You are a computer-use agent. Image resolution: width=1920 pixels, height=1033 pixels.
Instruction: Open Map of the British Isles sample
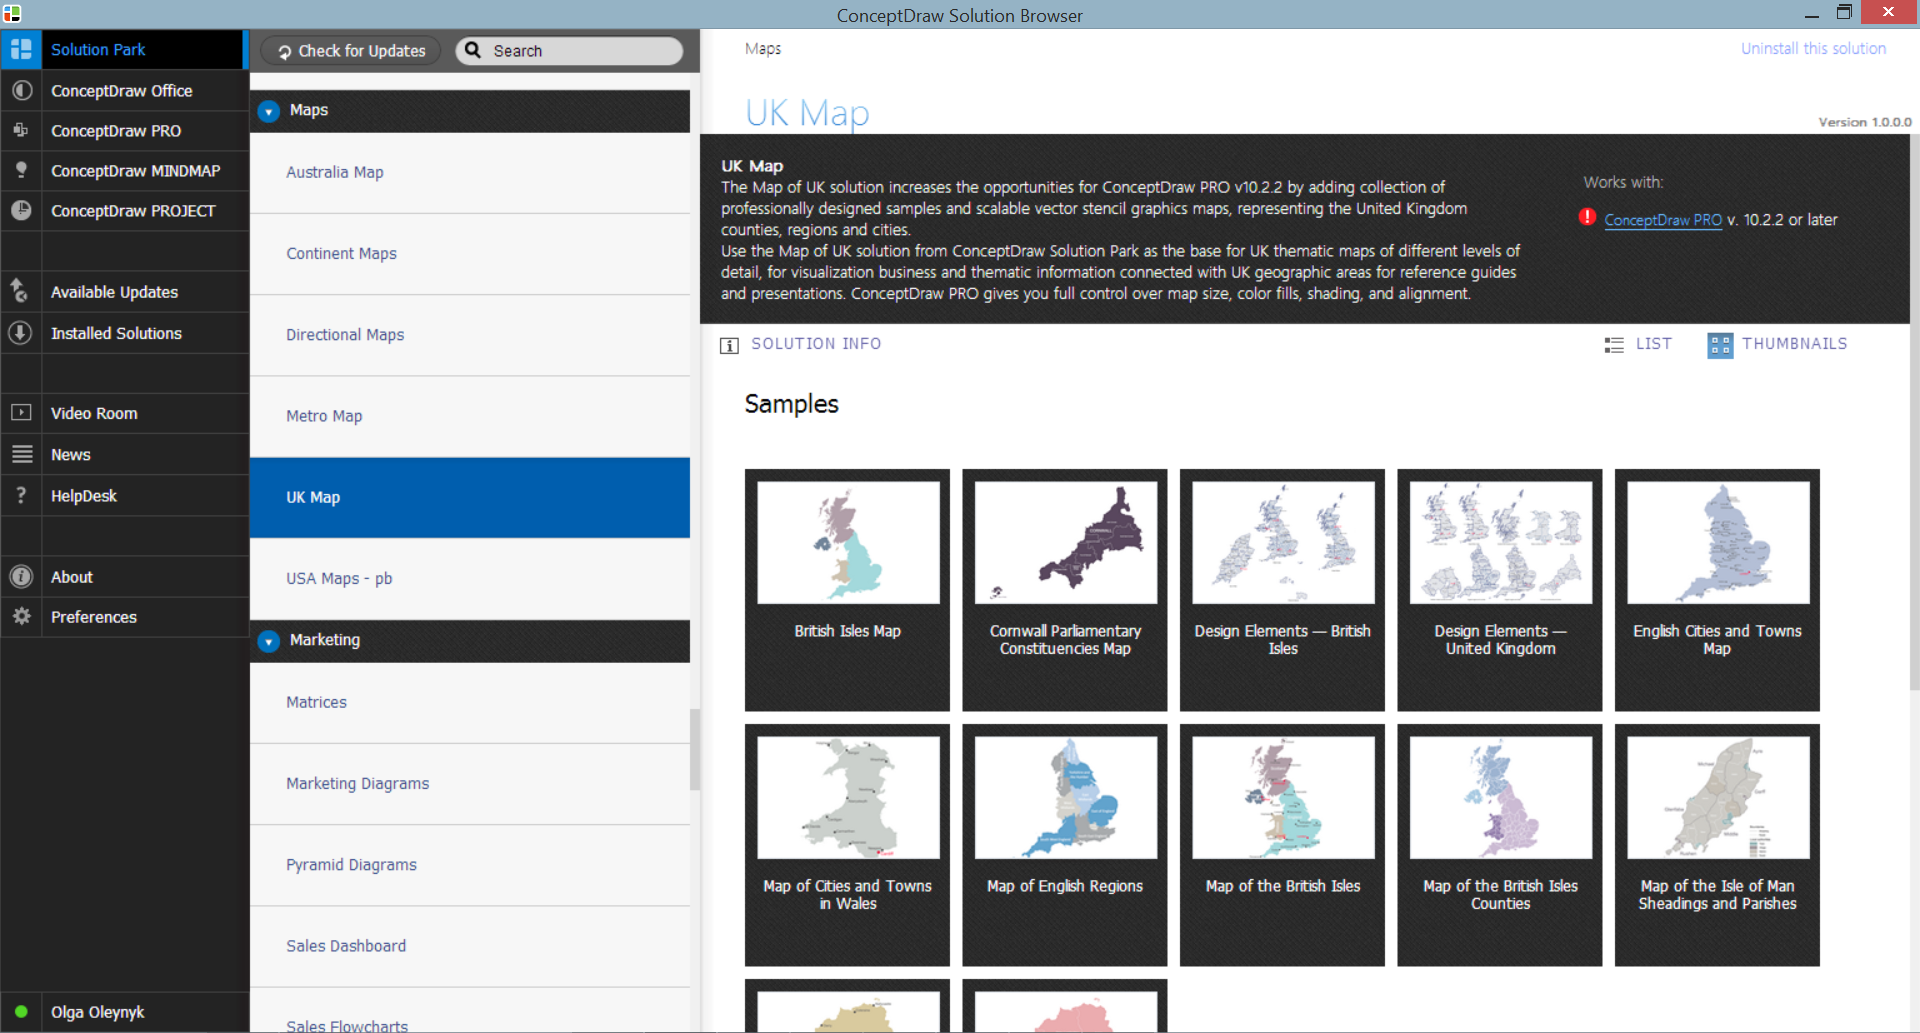(x=1282, y=845)
